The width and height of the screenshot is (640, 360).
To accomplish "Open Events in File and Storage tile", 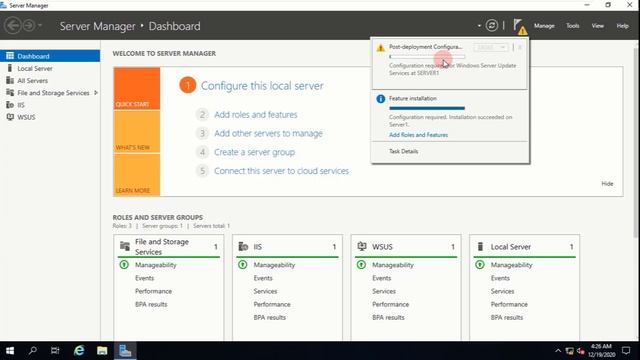I will click(x=144, y=278).
